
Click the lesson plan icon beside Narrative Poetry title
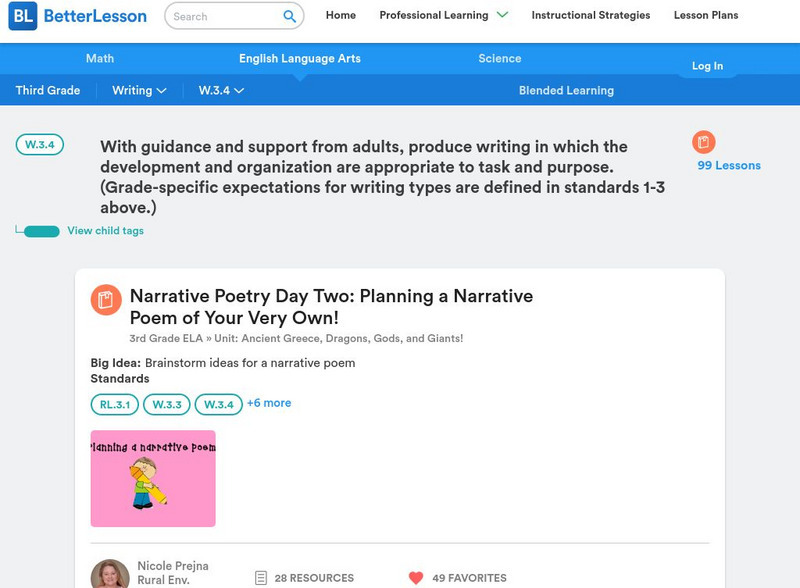(106, 300)
